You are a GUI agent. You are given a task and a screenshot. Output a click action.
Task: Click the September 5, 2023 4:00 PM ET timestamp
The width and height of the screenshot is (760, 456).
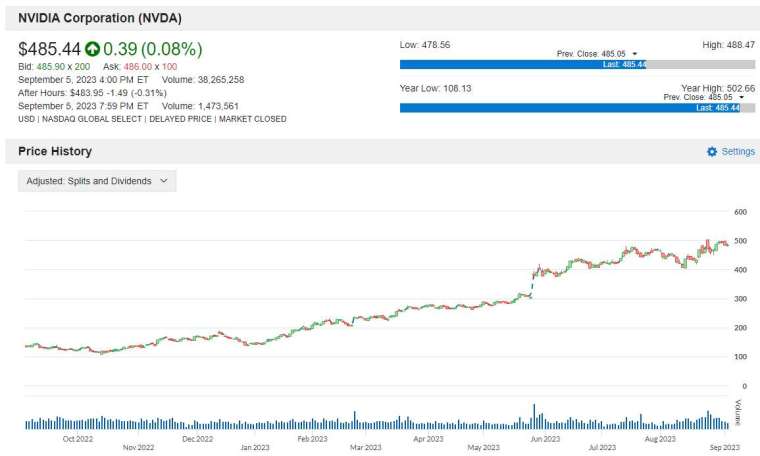click(83, 79)
